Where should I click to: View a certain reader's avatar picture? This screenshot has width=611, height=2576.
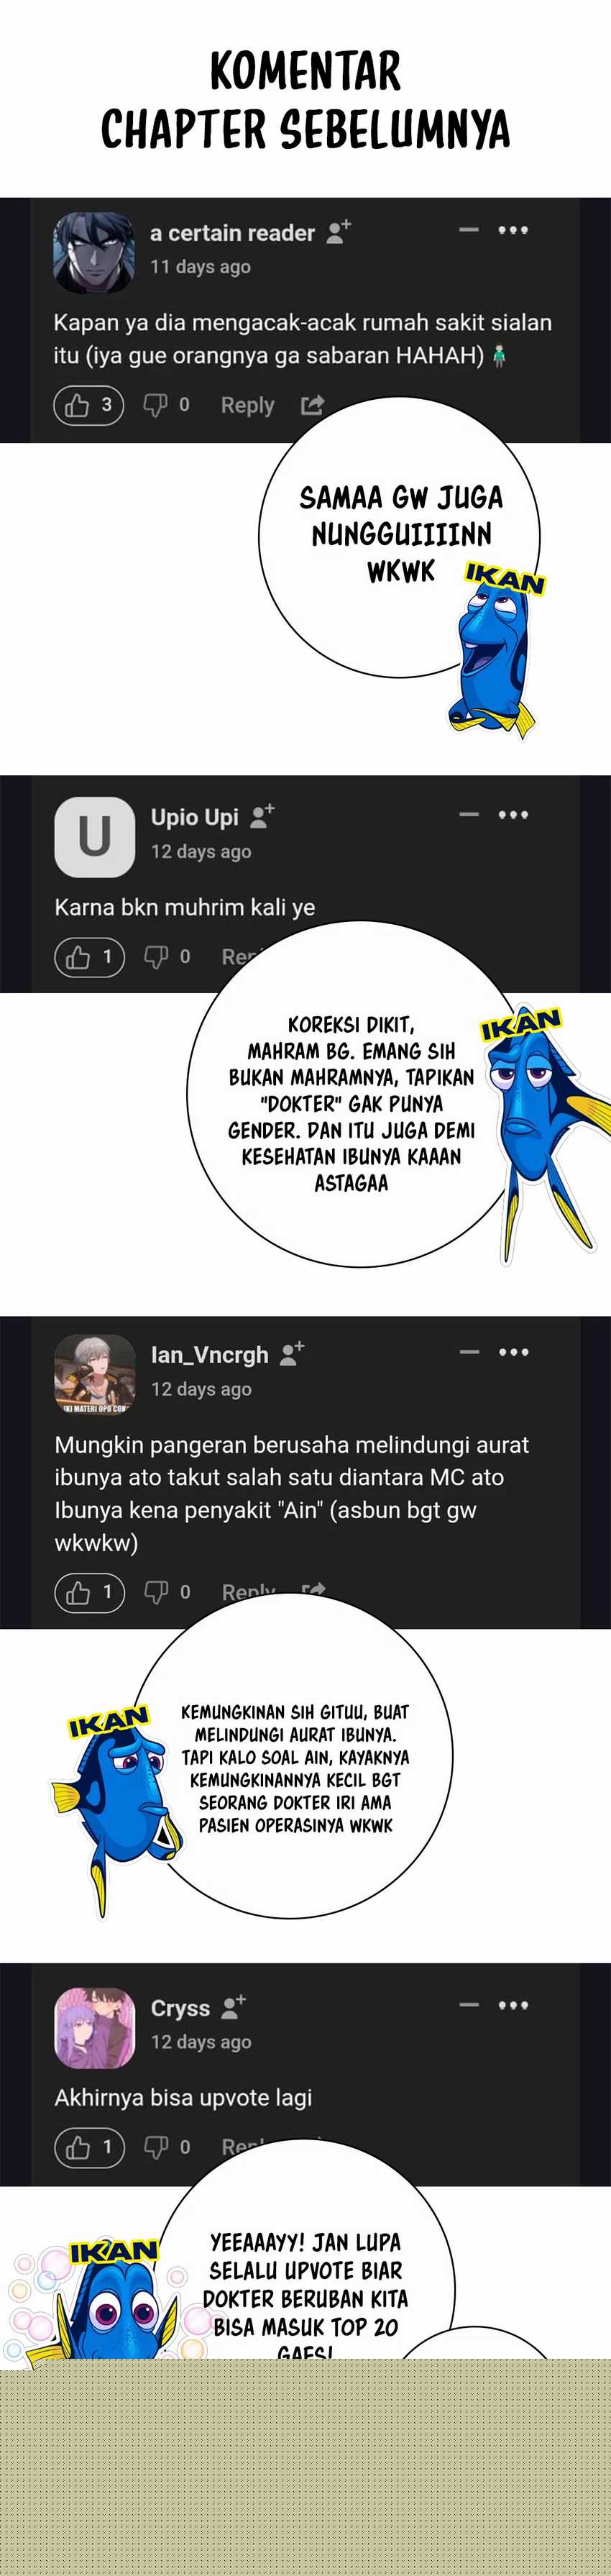(93, 252)
